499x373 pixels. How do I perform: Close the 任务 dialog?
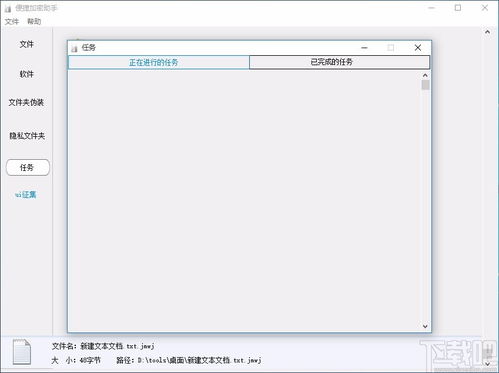tap(418, 48)
